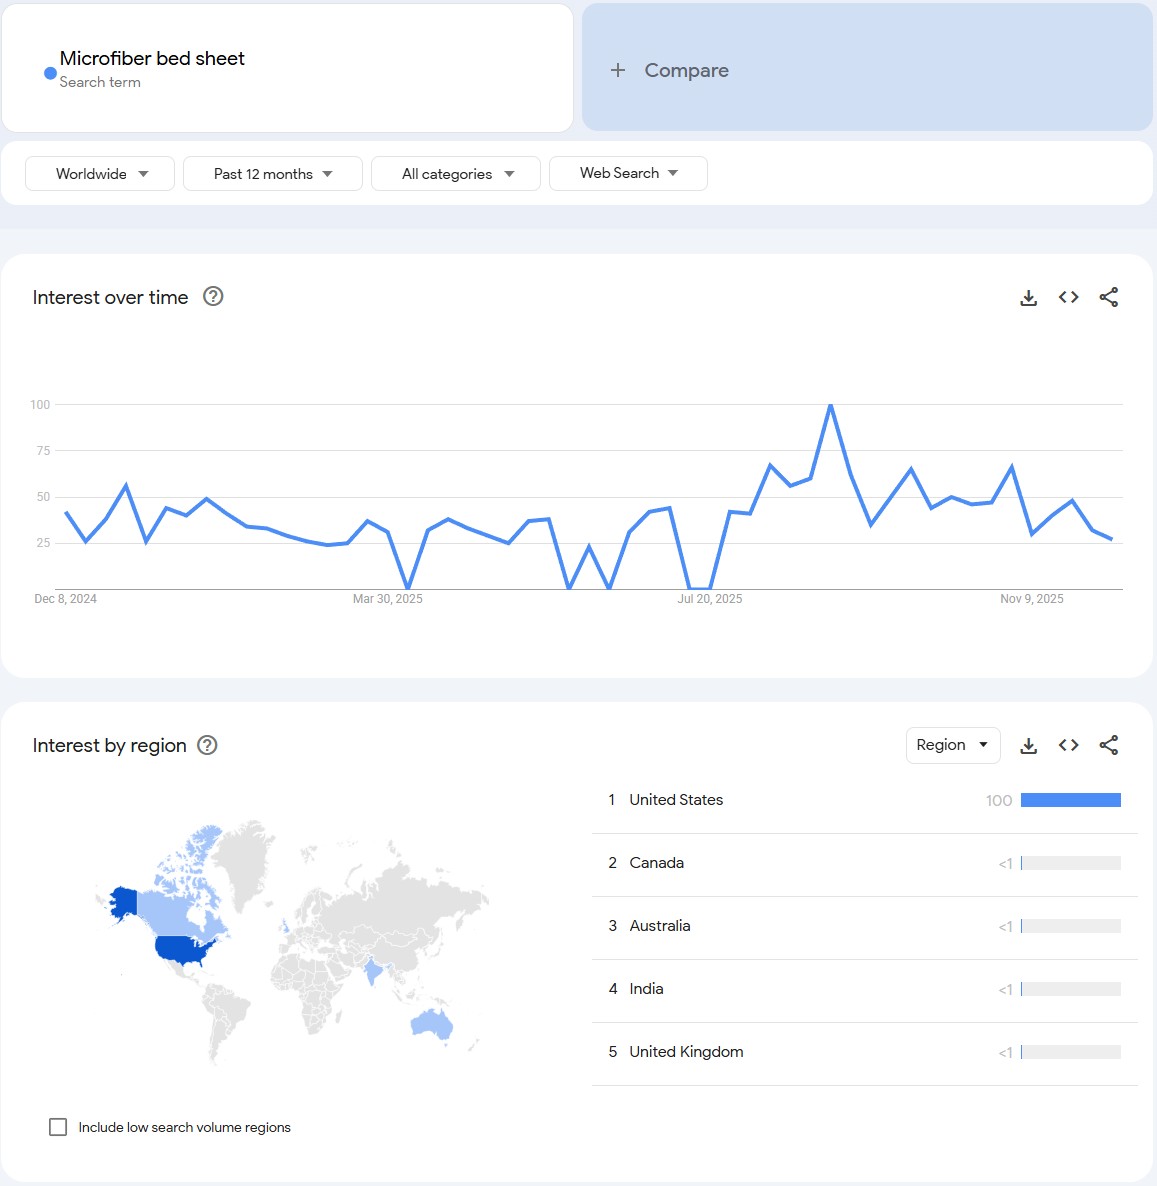1157x1186 pixels.
Task: Click the United States interest bar
Action: click(x=1070, y=800)
